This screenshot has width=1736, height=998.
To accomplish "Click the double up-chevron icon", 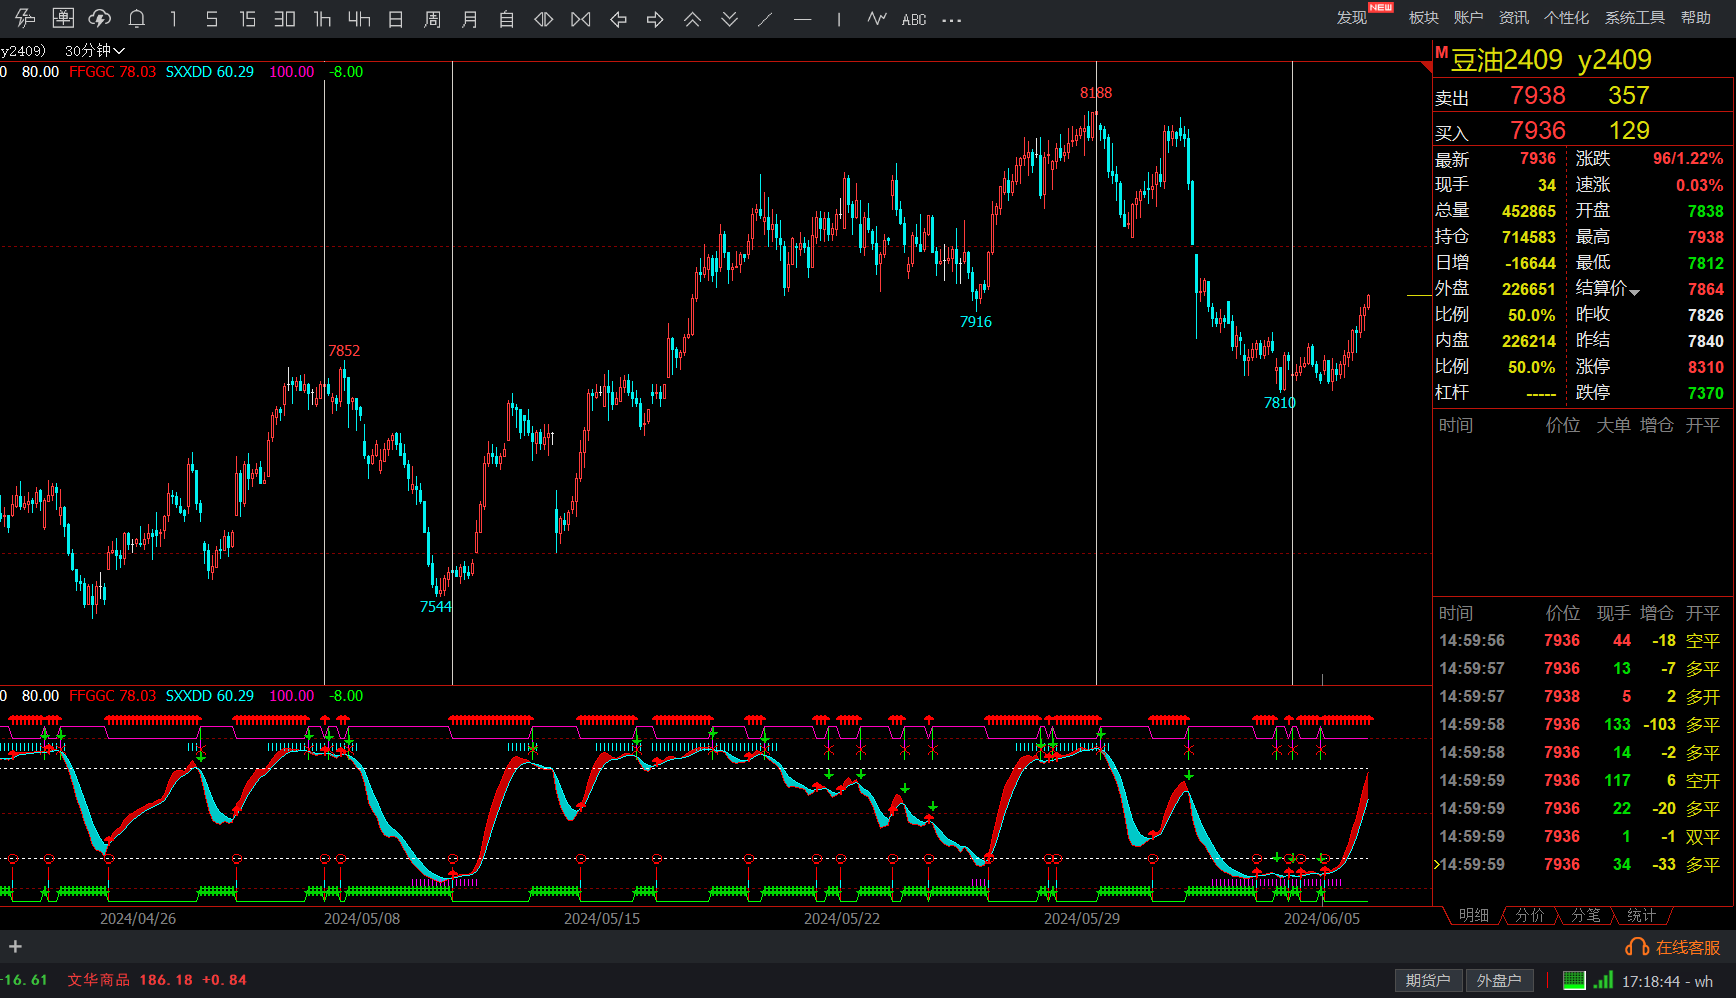I will coord(692,18).
